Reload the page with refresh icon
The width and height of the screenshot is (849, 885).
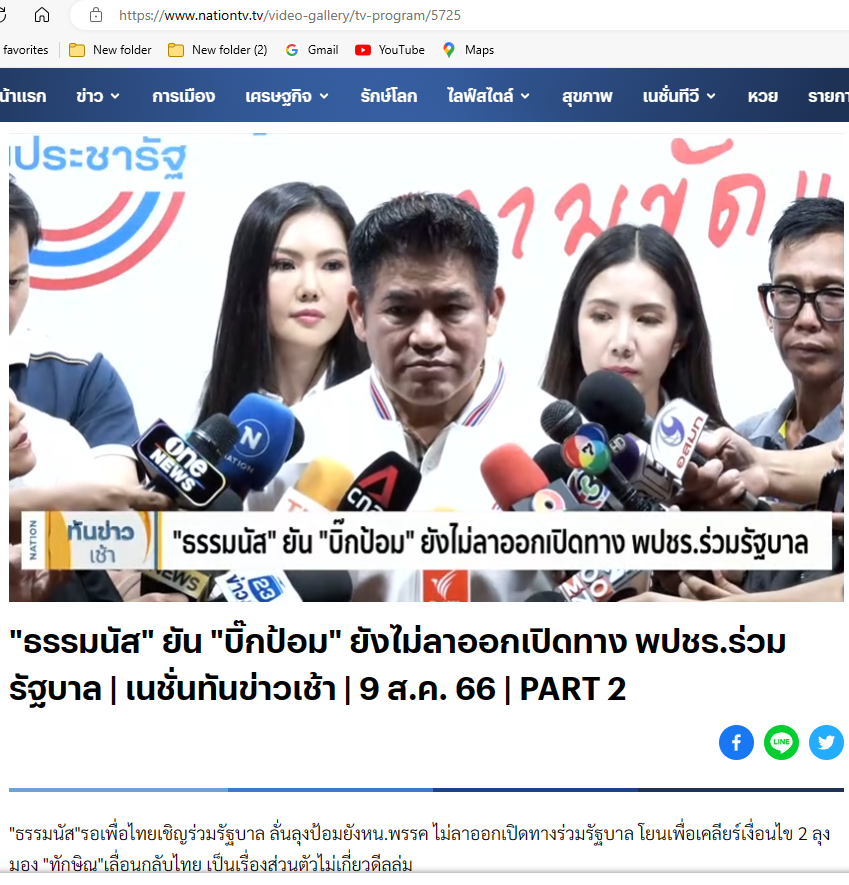click(2, 15)
